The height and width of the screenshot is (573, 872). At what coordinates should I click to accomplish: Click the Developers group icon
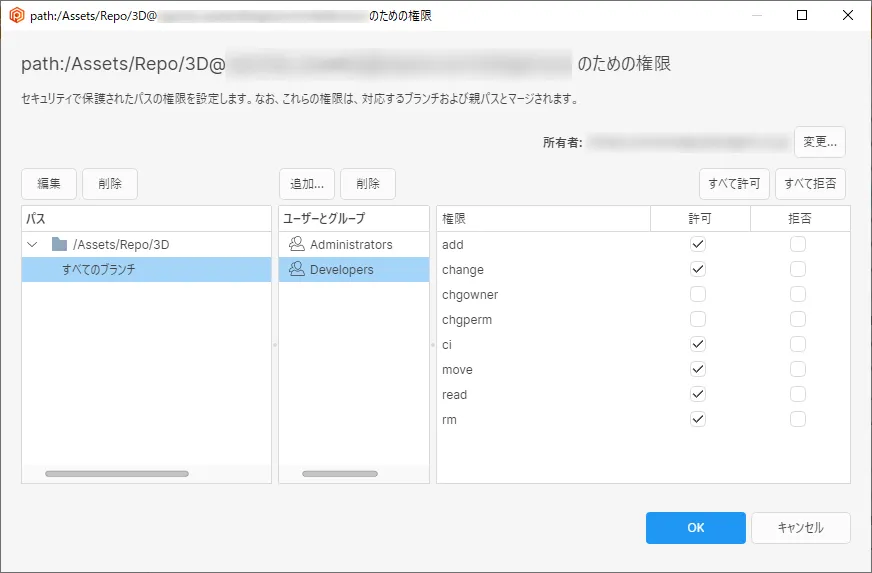[297, 269]
